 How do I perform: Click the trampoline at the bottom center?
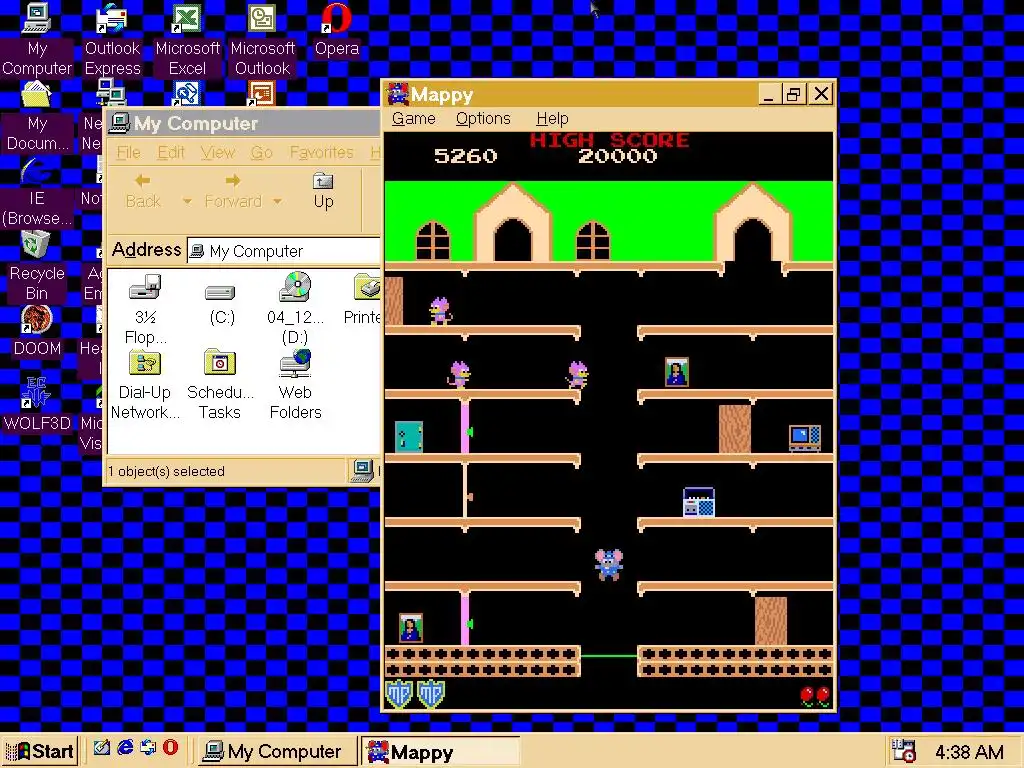pos(609,656)
